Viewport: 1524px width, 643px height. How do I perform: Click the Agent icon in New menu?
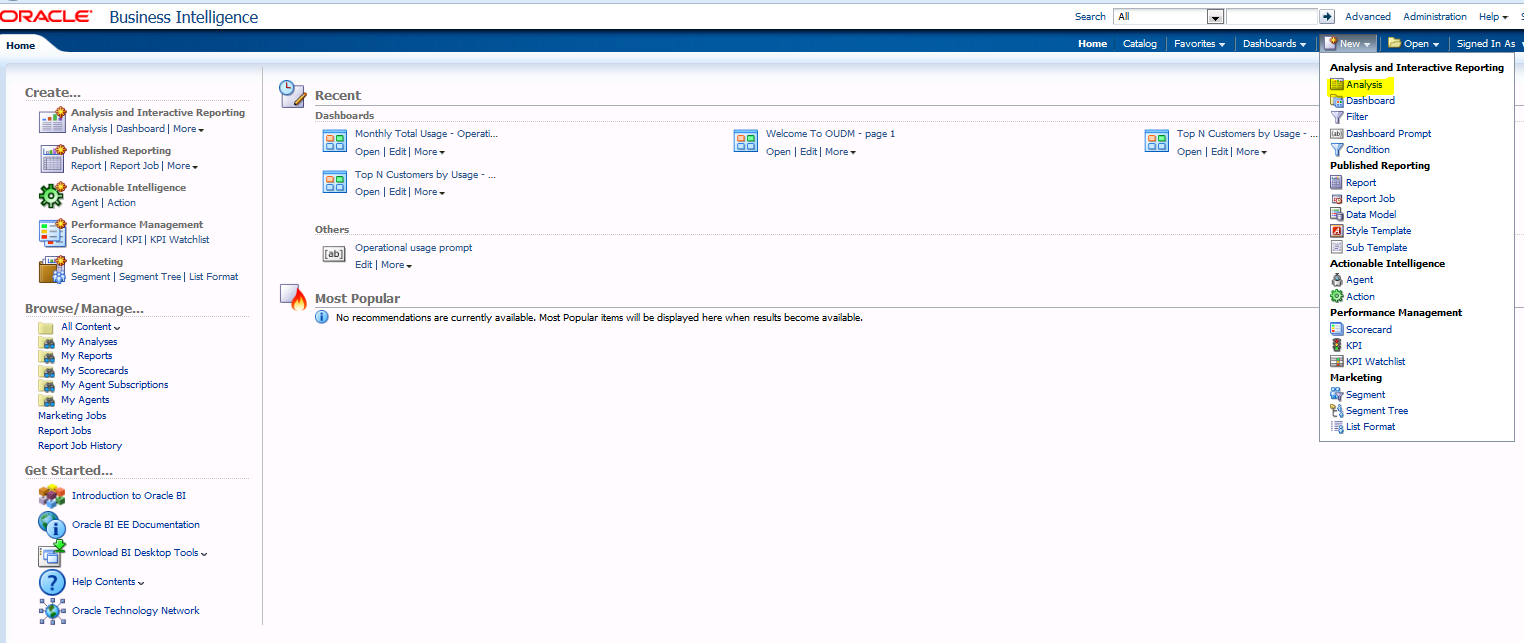[1337, 280]
